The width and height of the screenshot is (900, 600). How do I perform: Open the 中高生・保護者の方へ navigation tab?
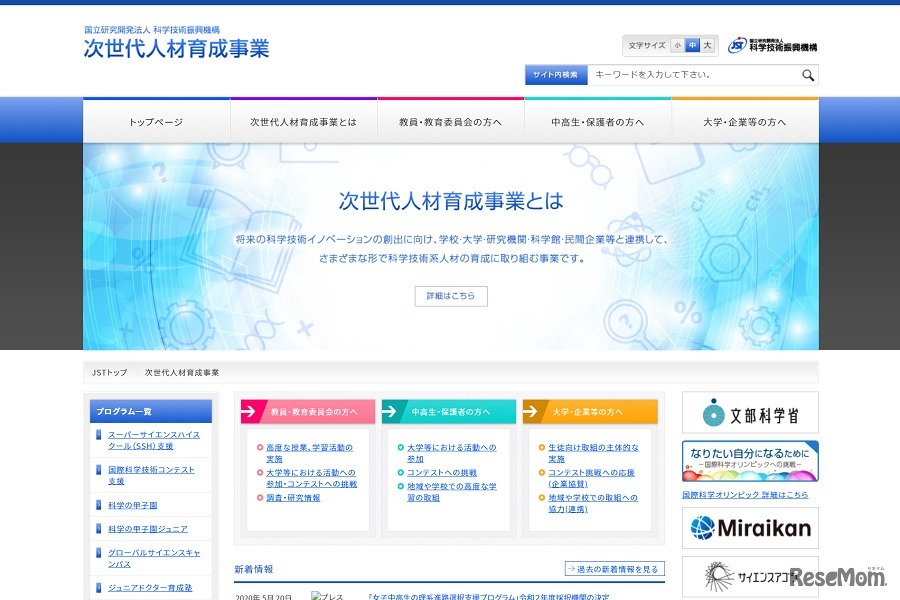coord(598,119)
